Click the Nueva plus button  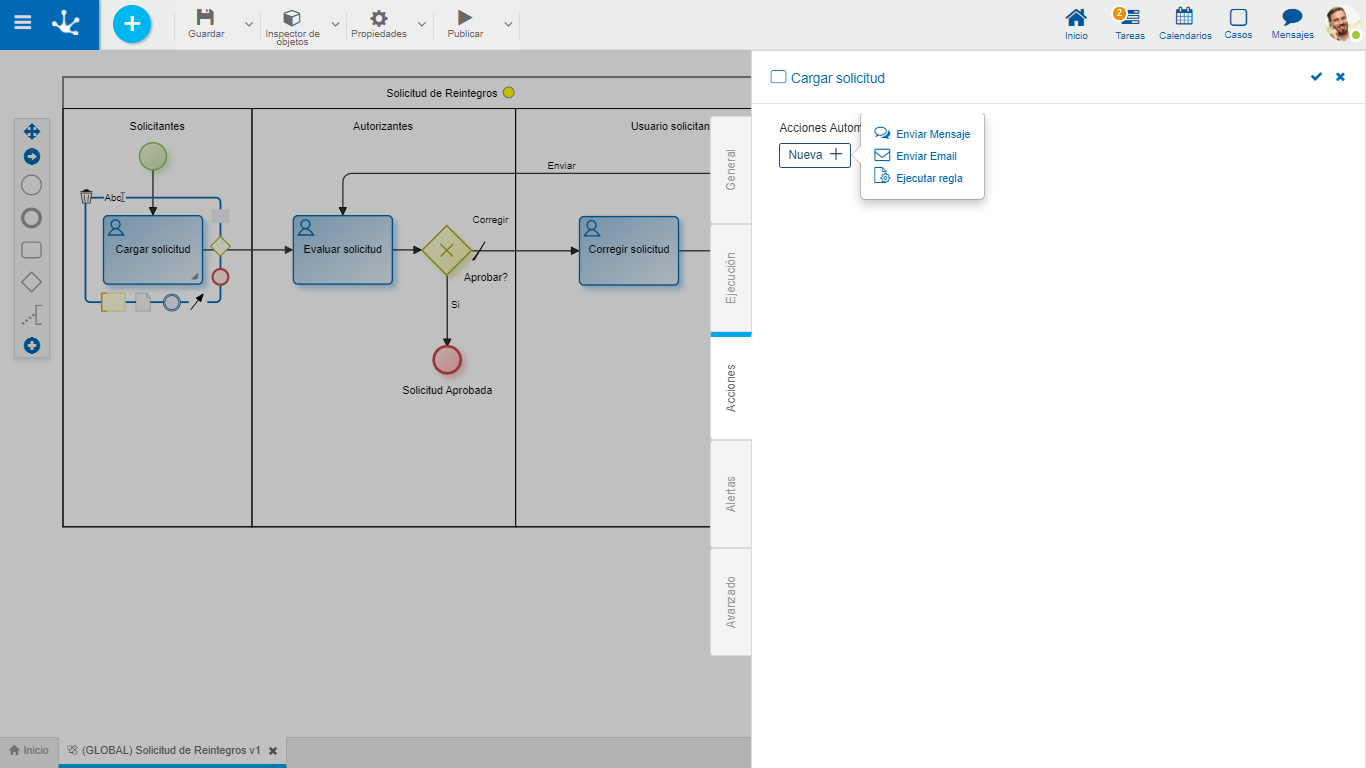coord(815,155)
